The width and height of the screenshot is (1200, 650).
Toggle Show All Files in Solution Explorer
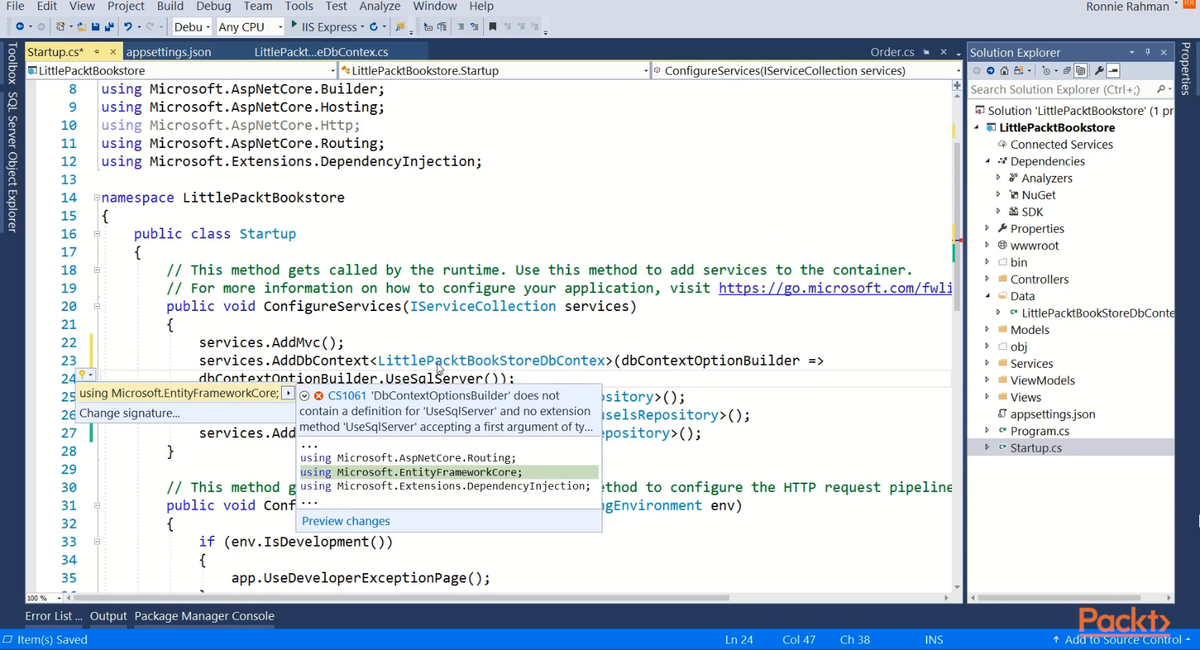point(1081,71)
